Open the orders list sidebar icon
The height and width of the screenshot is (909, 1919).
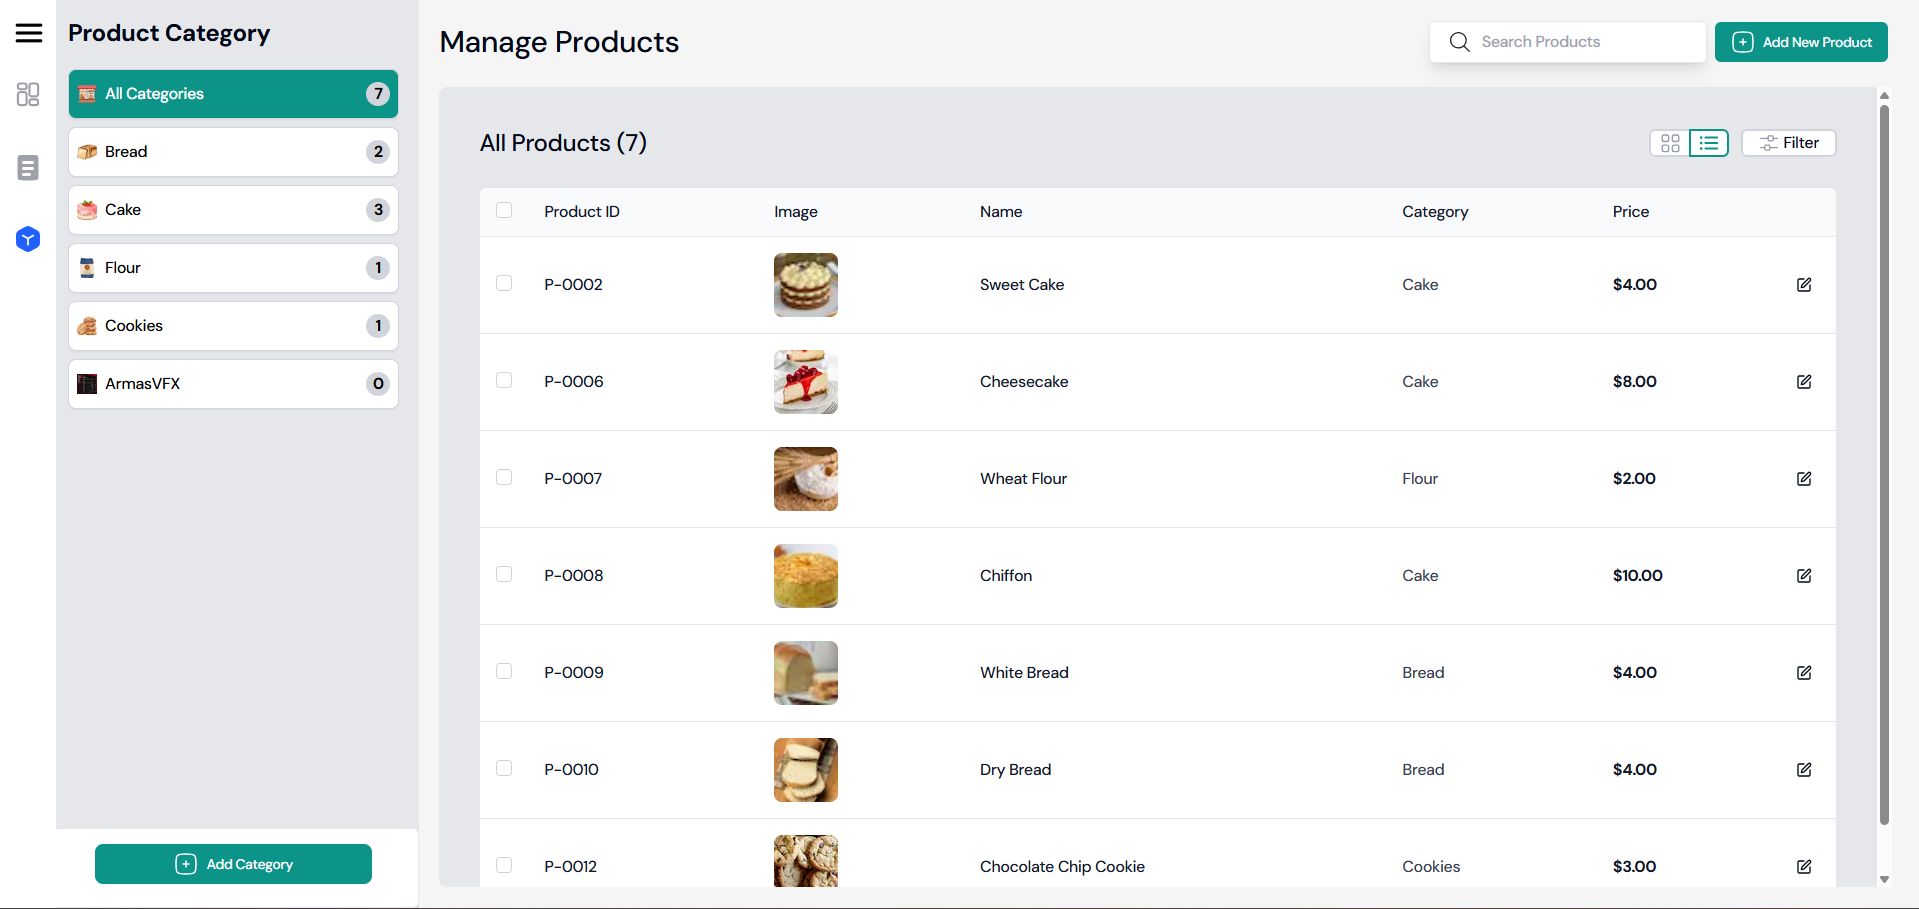[x=28, y=168]
